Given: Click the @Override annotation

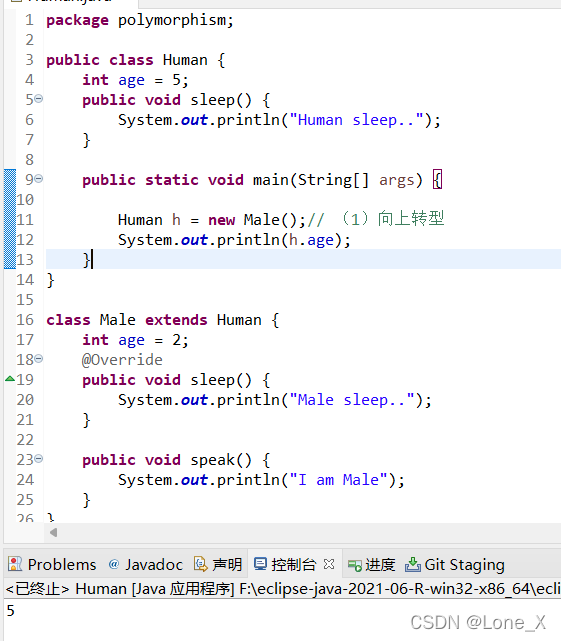Looking at the screenshot, I should (122, 360).
